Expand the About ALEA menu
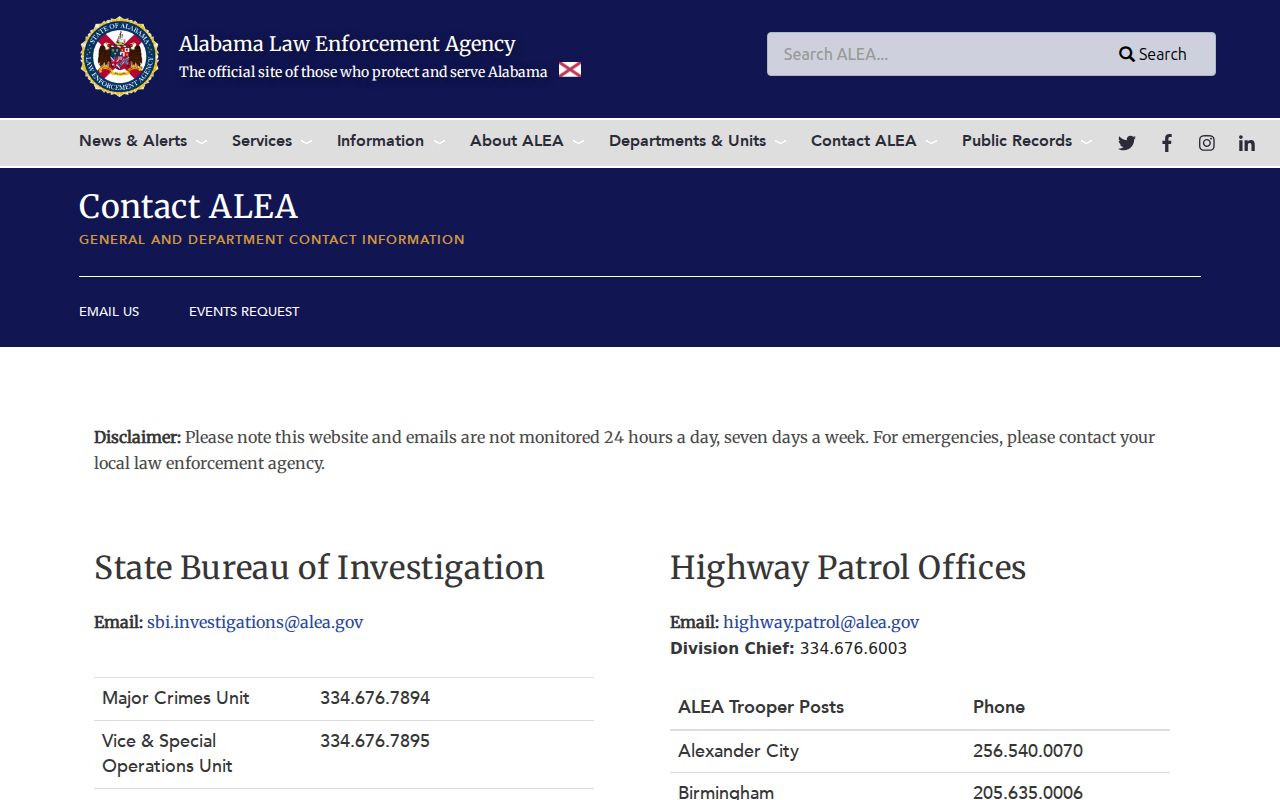Screen dimensions: 1280x800 pos(527,141)
